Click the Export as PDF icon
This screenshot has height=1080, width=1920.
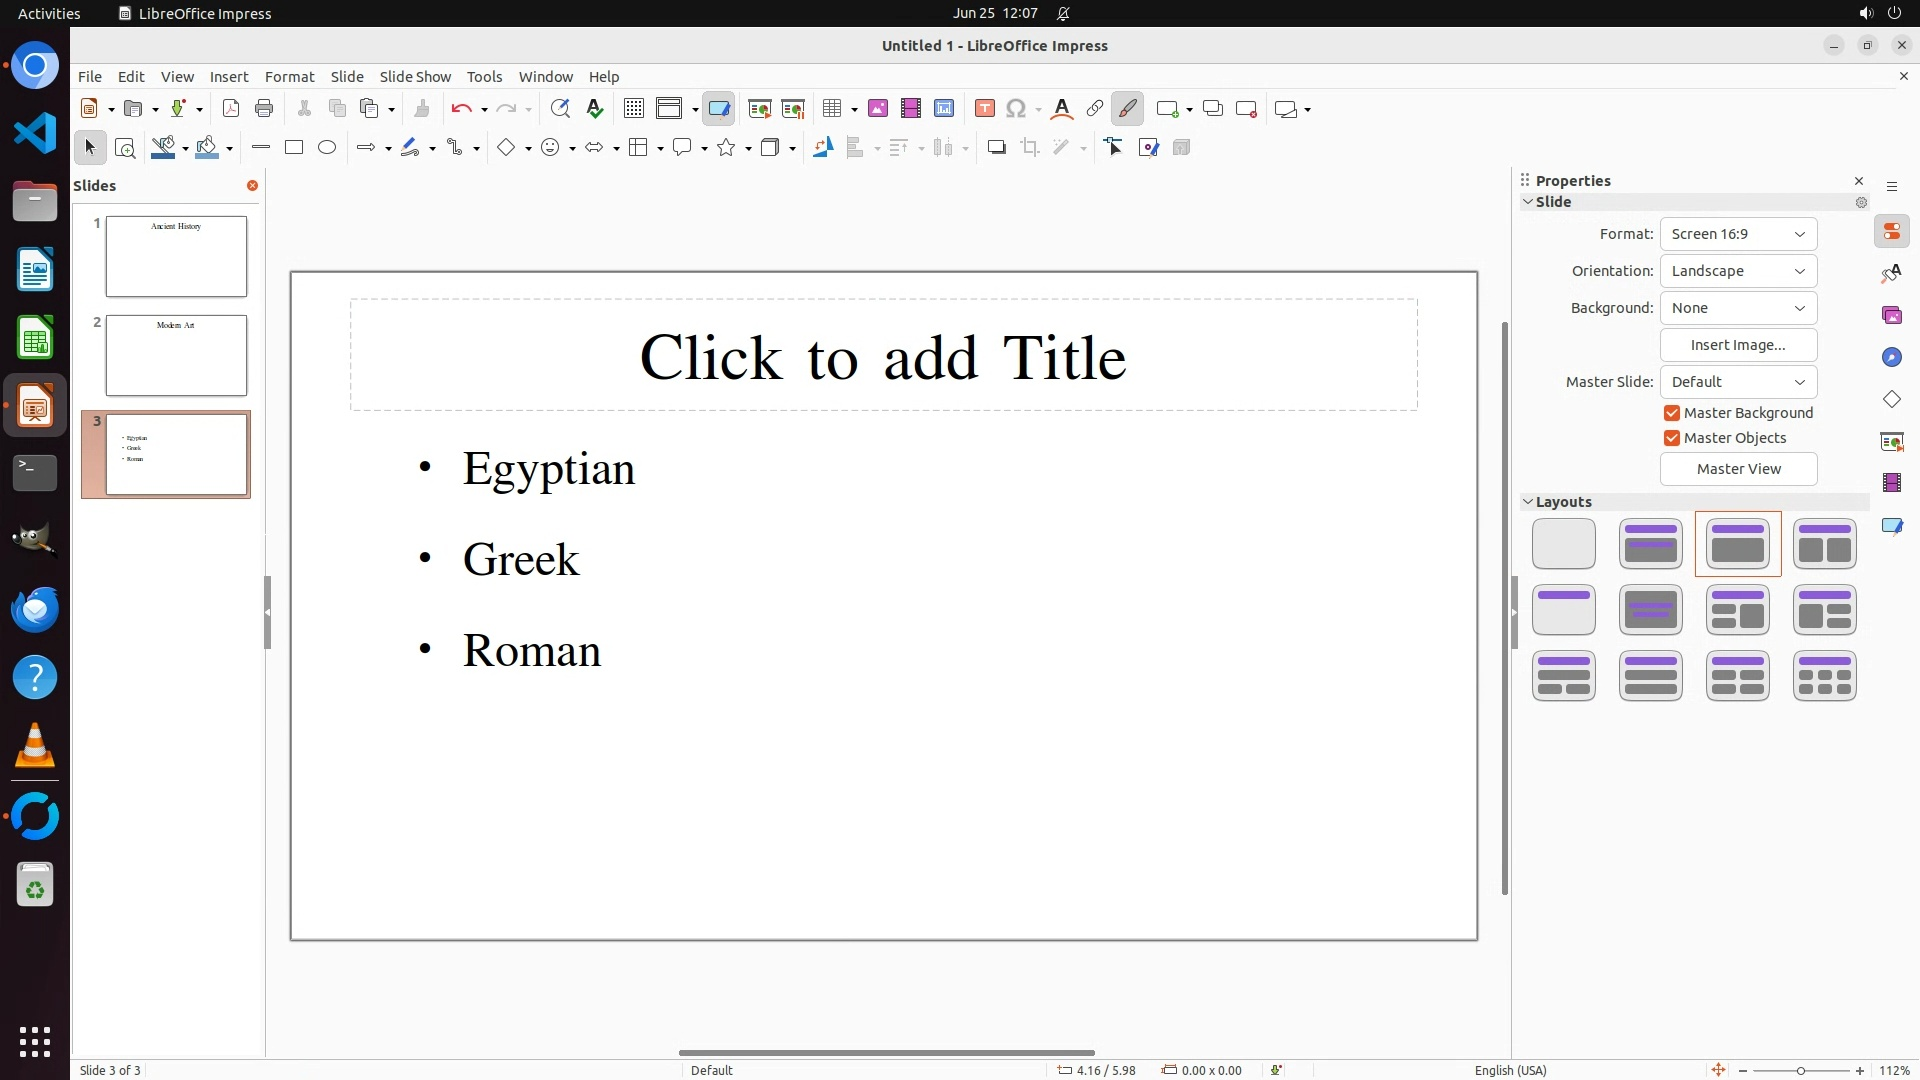pos(231,109)
